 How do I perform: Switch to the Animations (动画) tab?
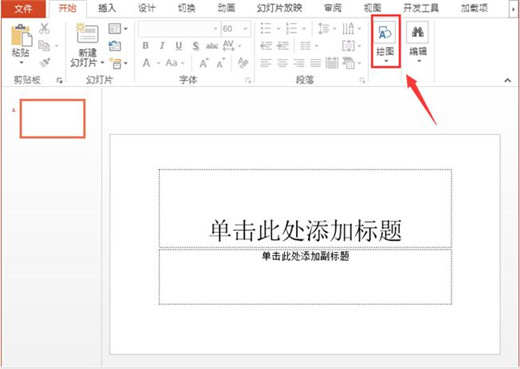226,8
